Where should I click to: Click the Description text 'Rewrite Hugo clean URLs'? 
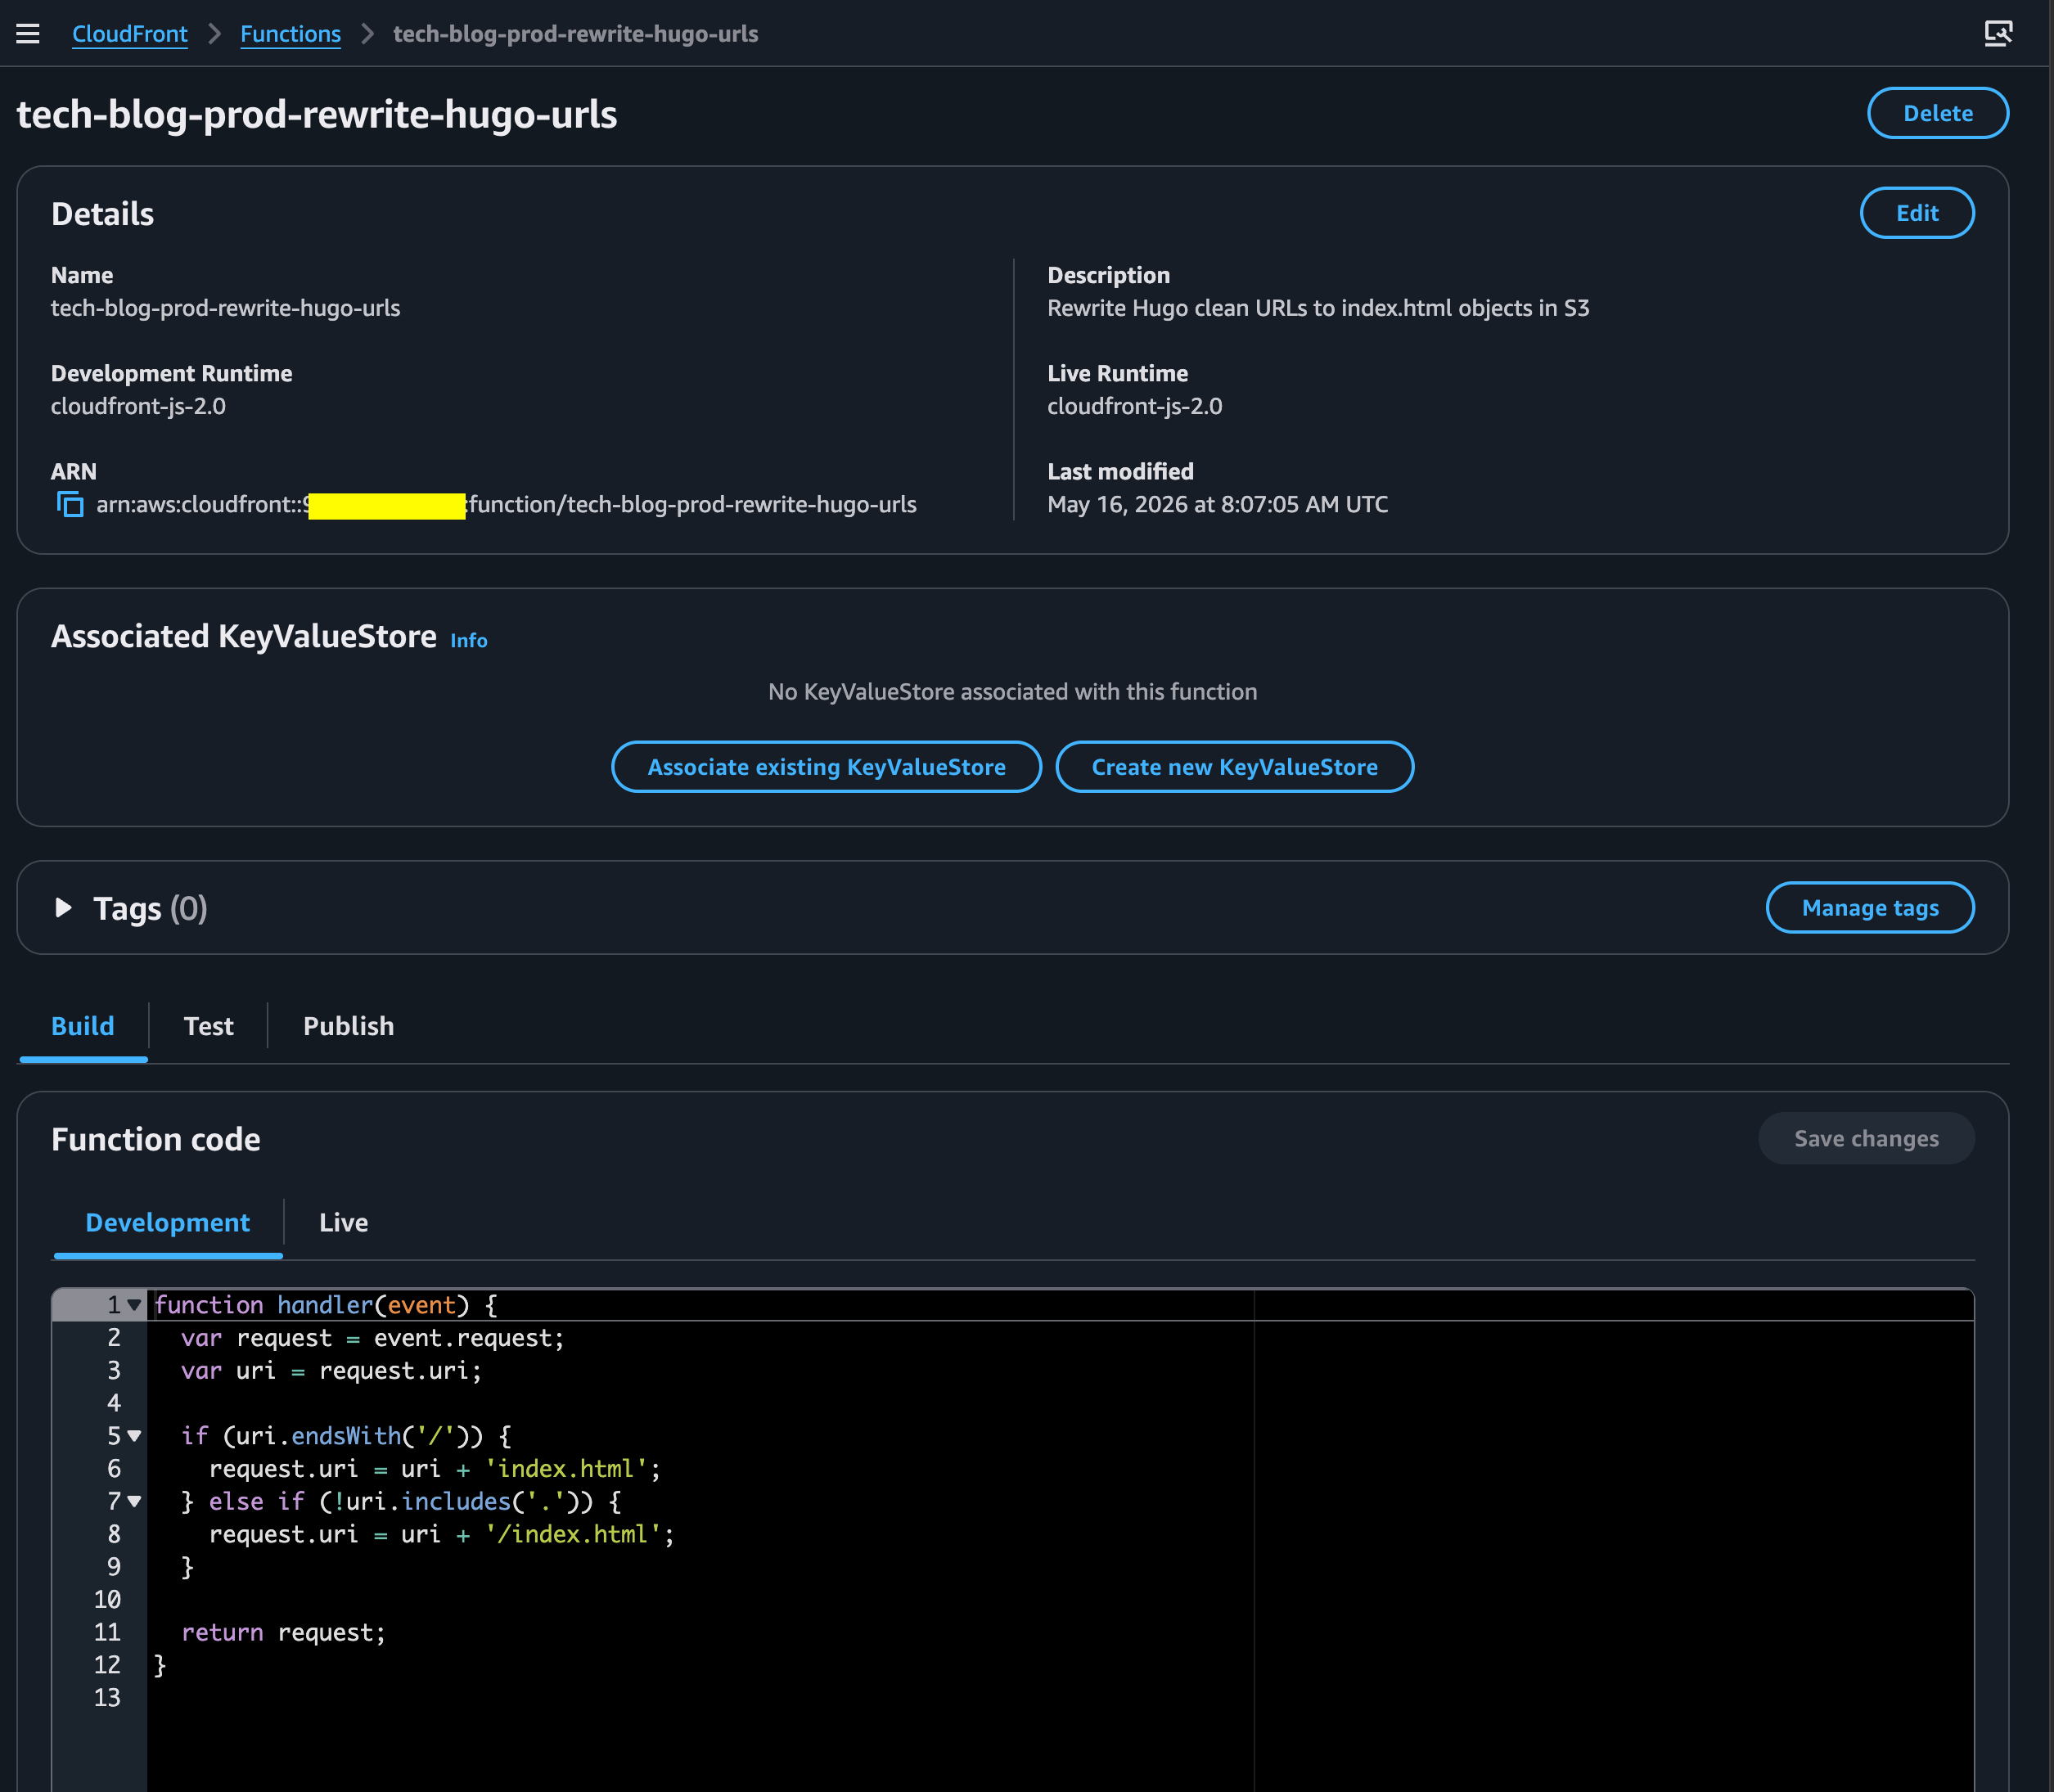(x=1317, y=309)
